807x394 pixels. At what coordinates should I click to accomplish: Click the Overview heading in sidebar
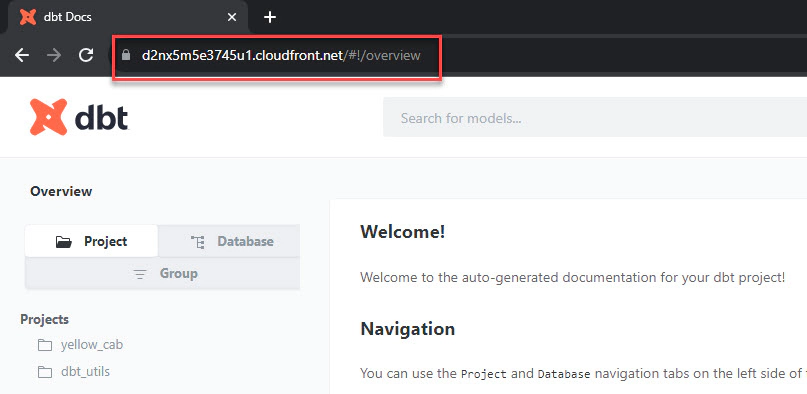pyautogui.click(x=61, y=191)
